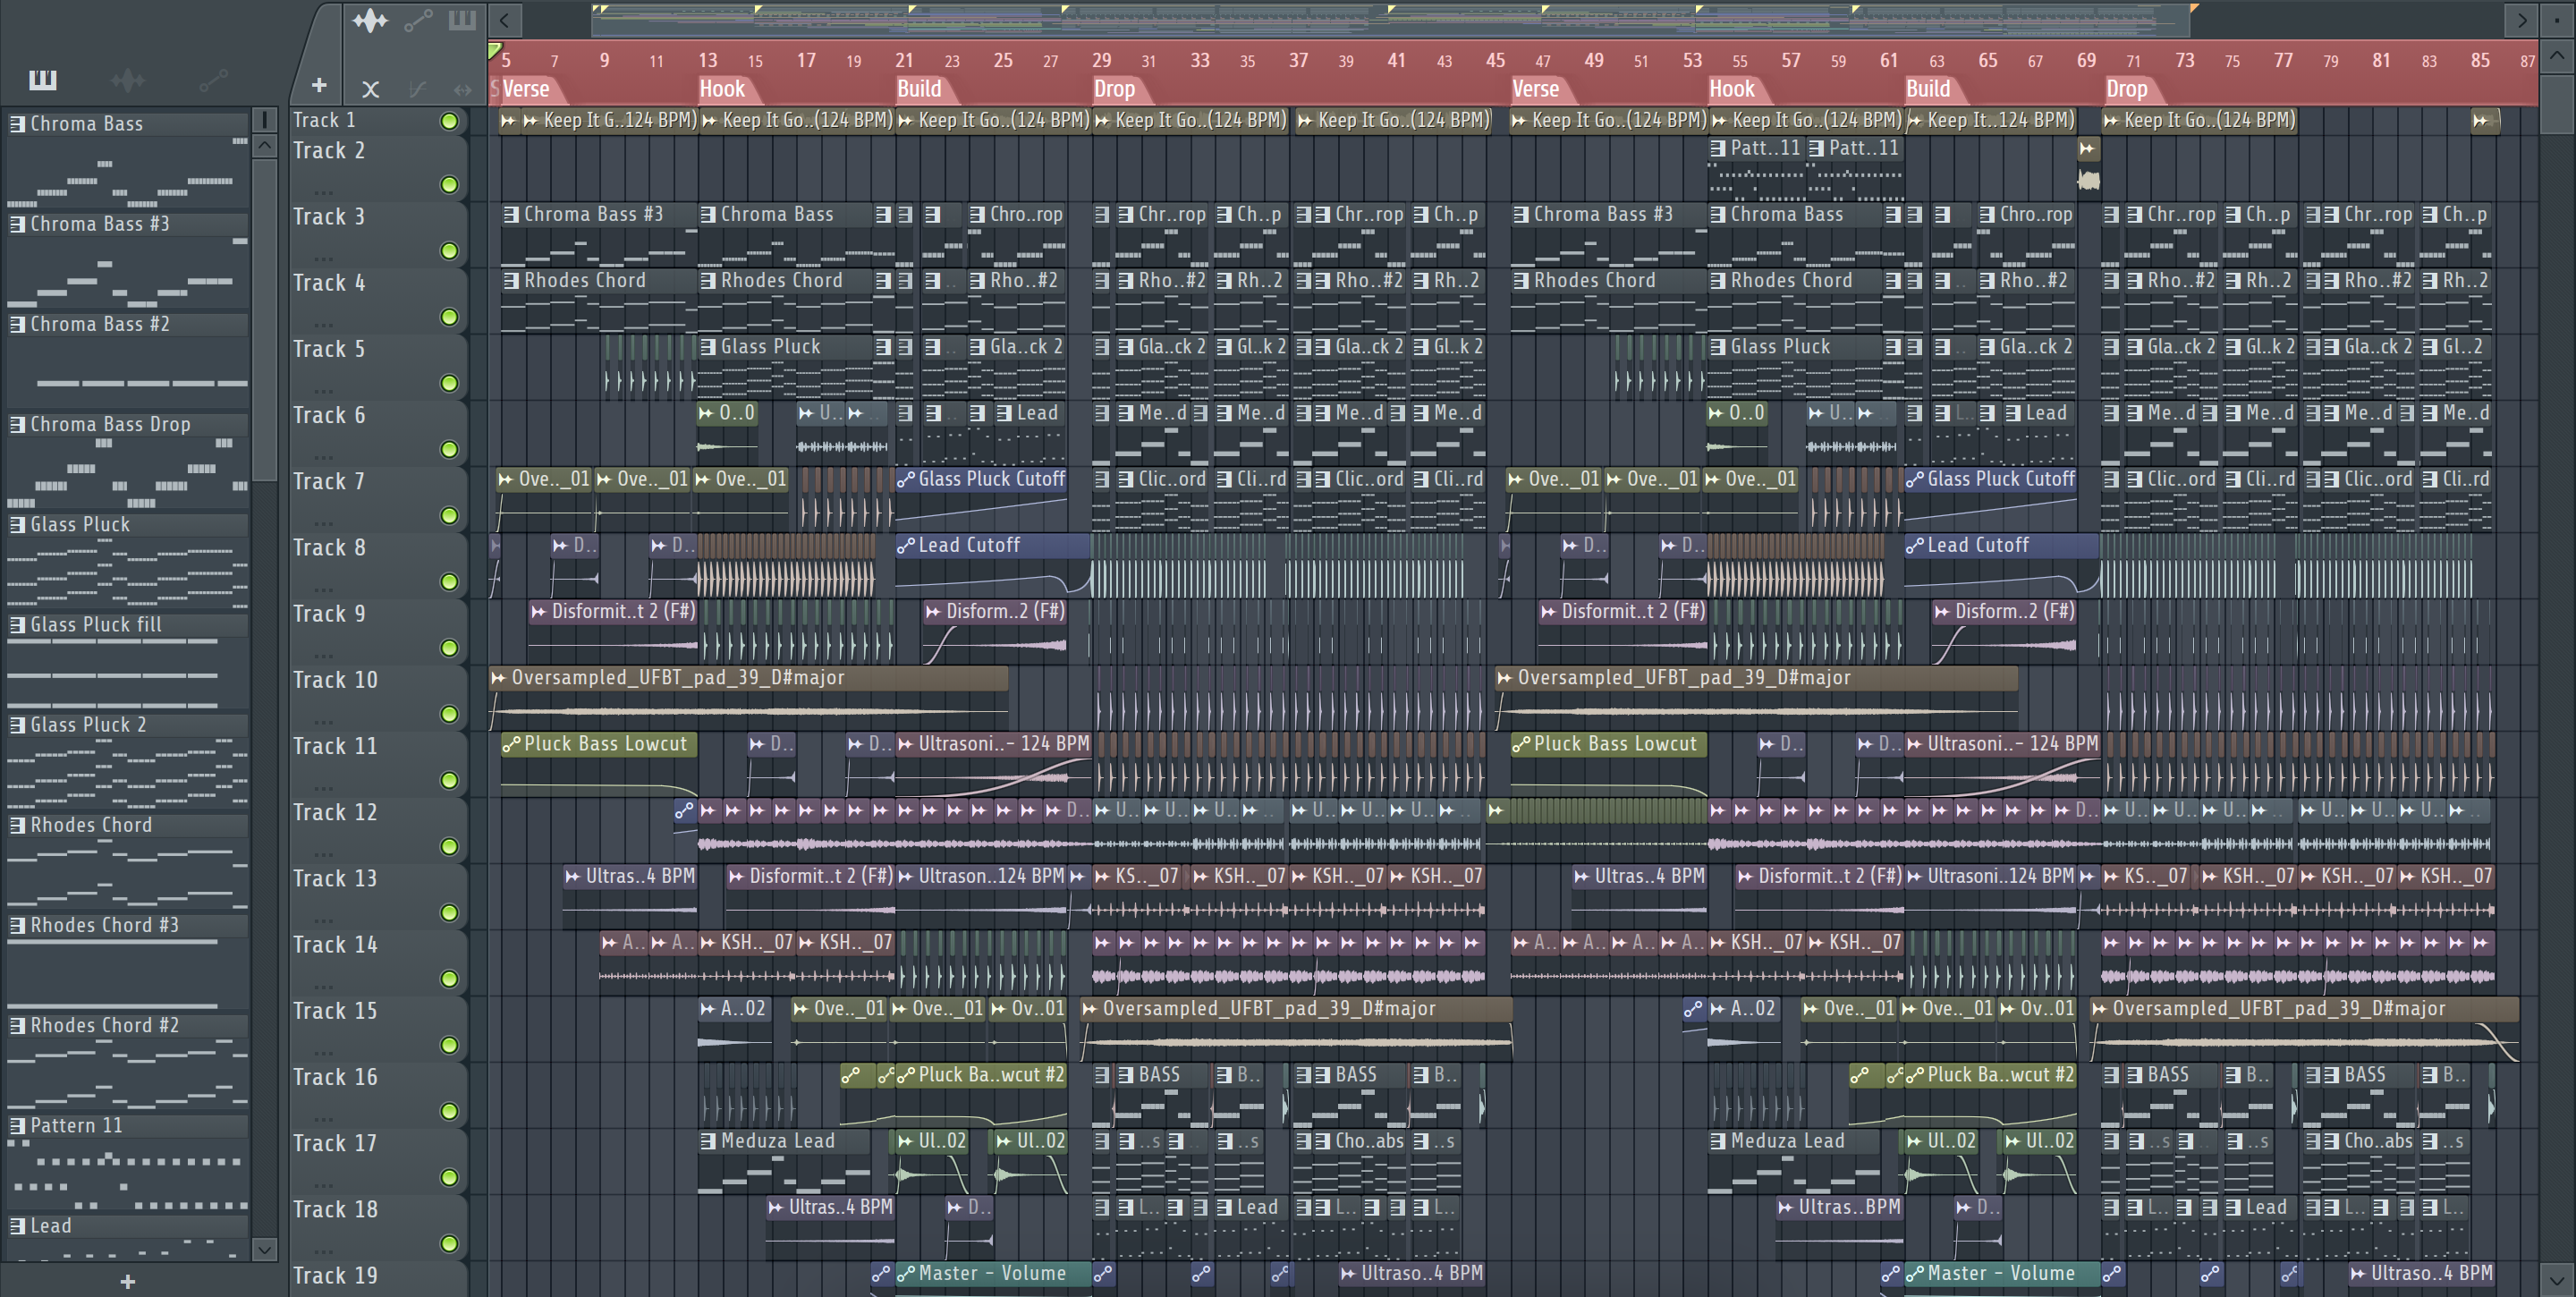The width and height of the screenshot is (2576, 1297).
Task: Mute Track 5
Action: 449,383
